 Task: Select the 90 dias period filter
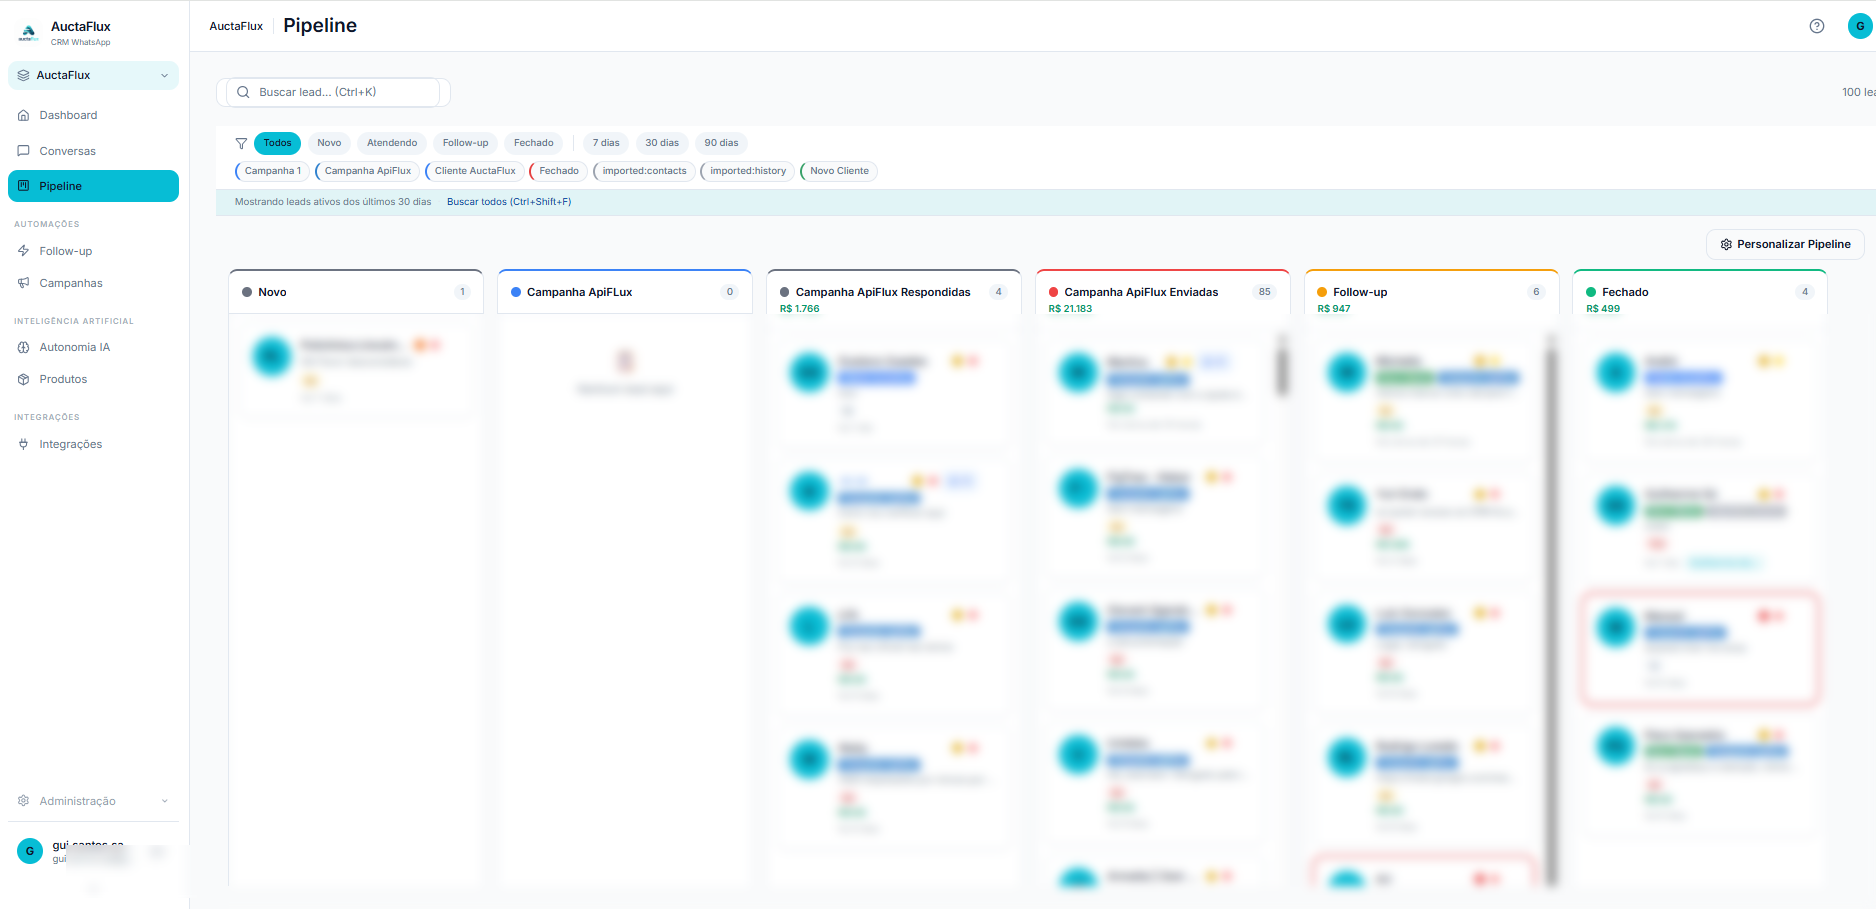pos(721,143)
